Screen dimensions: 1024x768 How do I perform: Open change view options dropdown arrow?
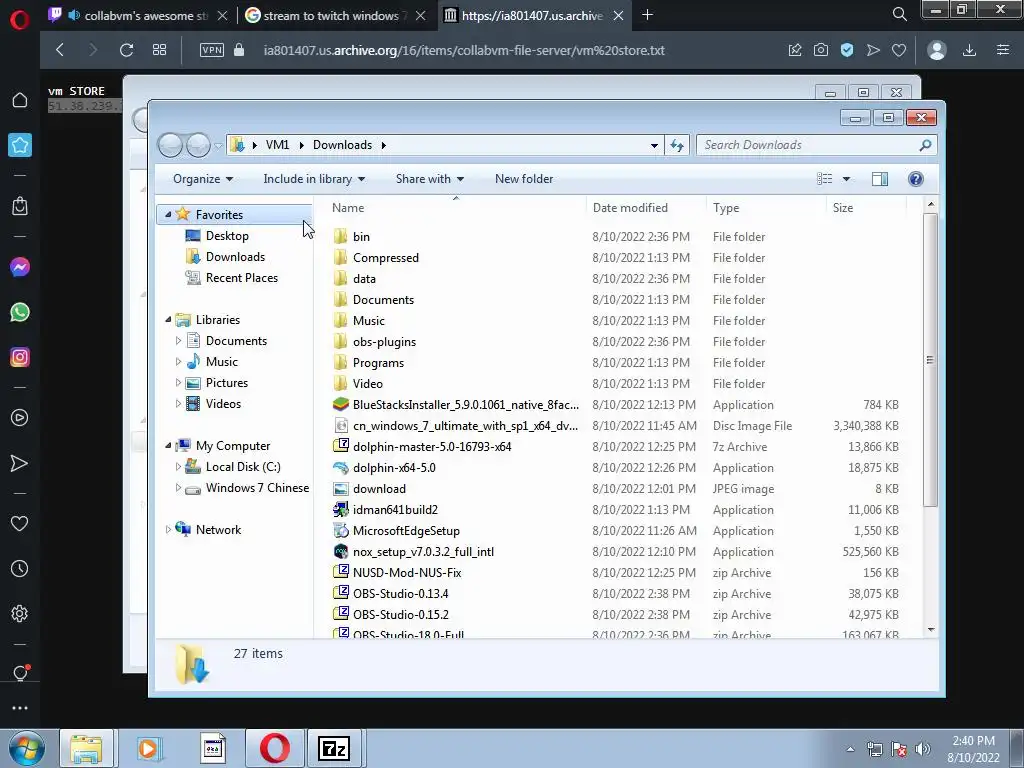(x=846, y=179)
